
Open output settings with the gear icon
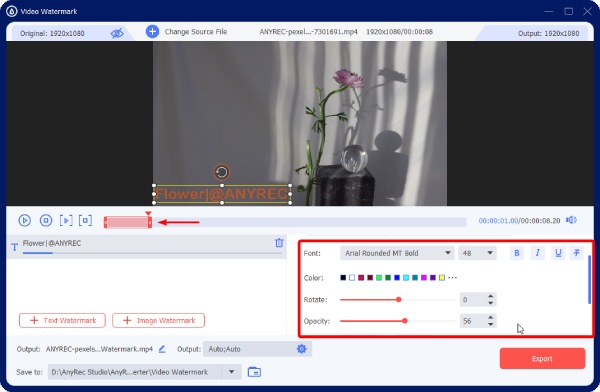click(302, 349)
